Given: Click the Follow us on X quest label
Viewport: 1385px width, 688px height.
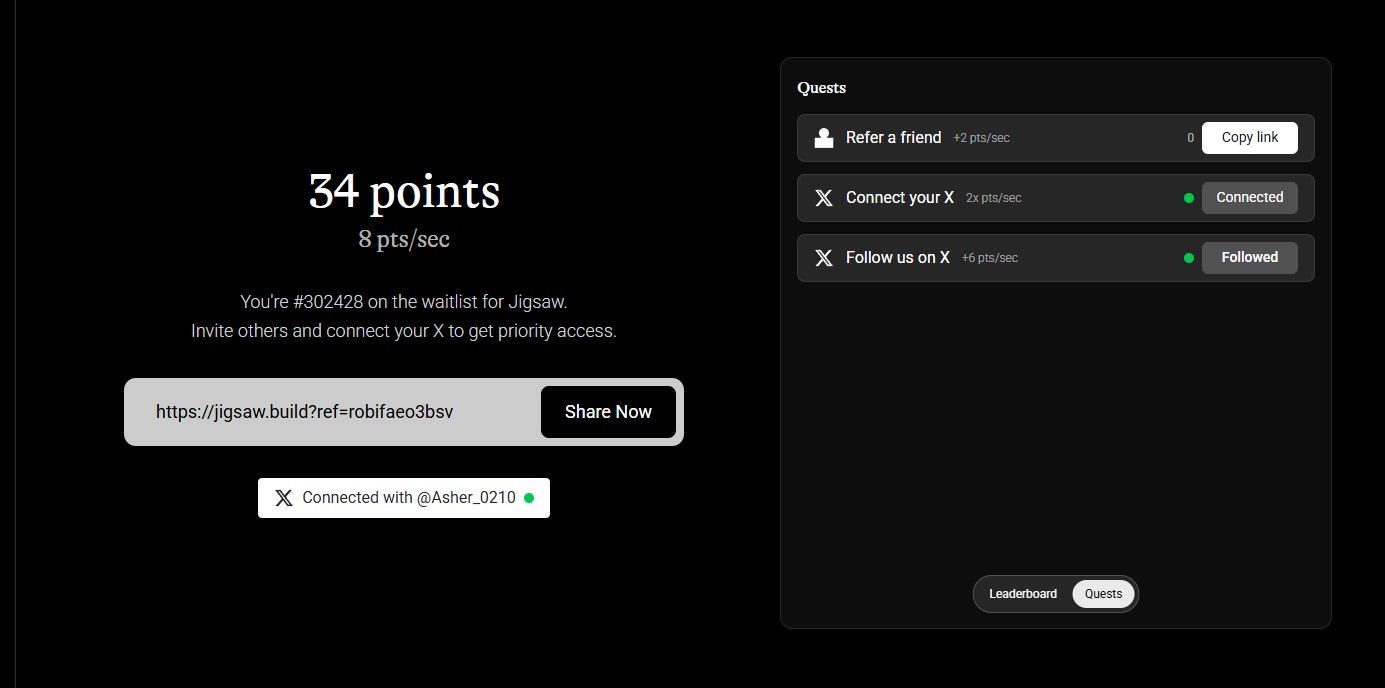Looking at the screenshot, I should 897,258.
